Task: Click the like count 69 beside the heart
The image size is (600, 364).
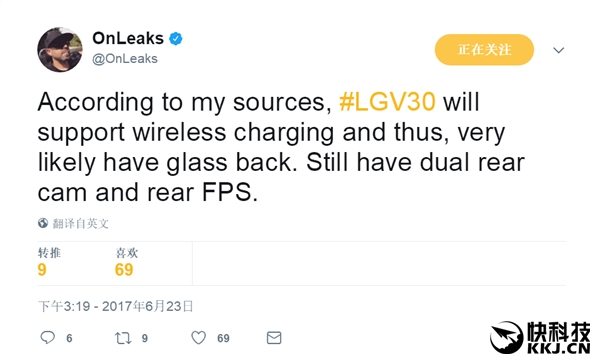Action: (x=223, y=338)
